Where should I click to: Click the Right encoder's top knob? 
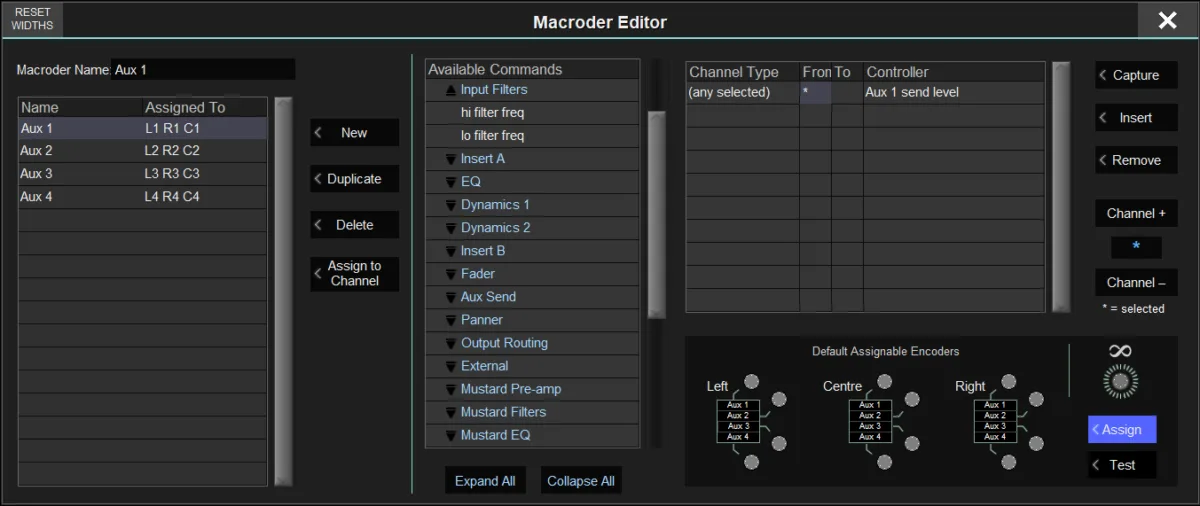point(1009,381)
